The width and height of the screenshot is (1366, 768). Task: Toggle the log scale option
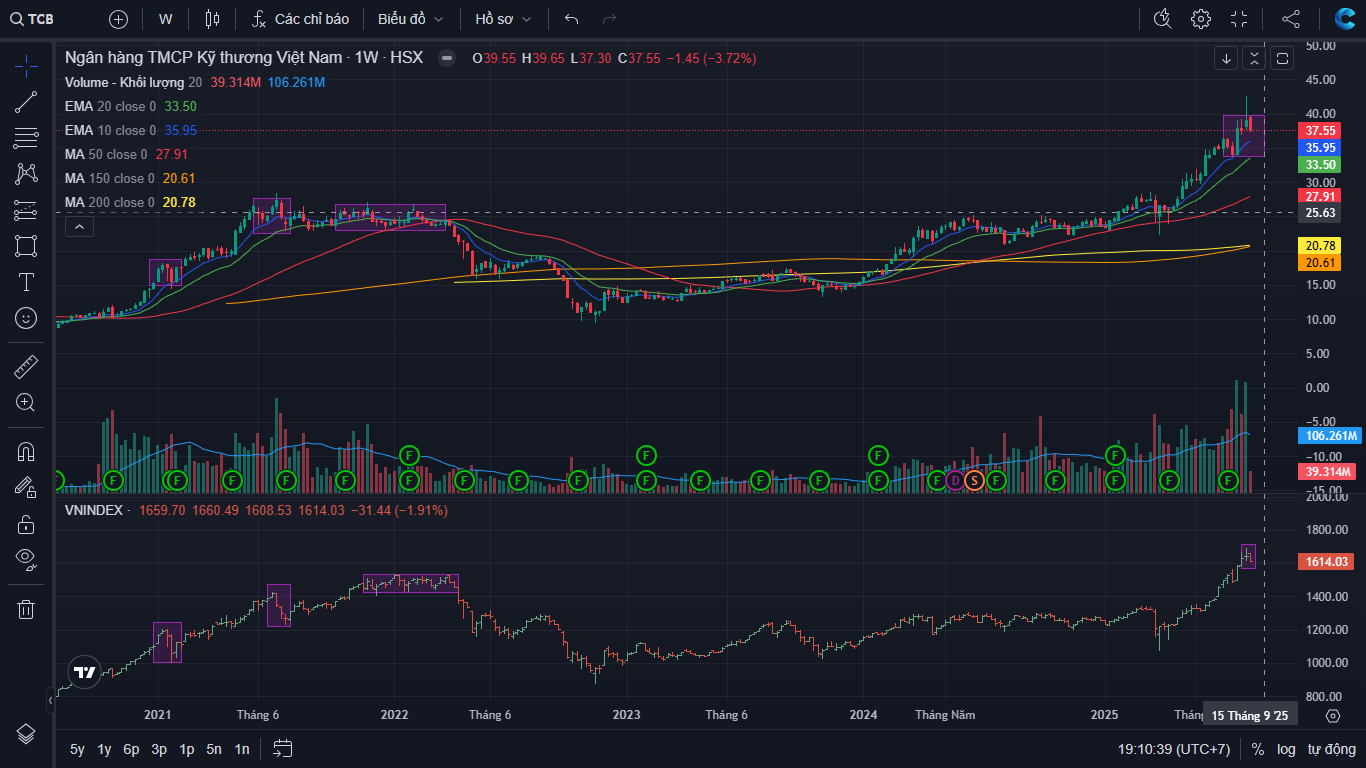click(x=1286, y=749)
